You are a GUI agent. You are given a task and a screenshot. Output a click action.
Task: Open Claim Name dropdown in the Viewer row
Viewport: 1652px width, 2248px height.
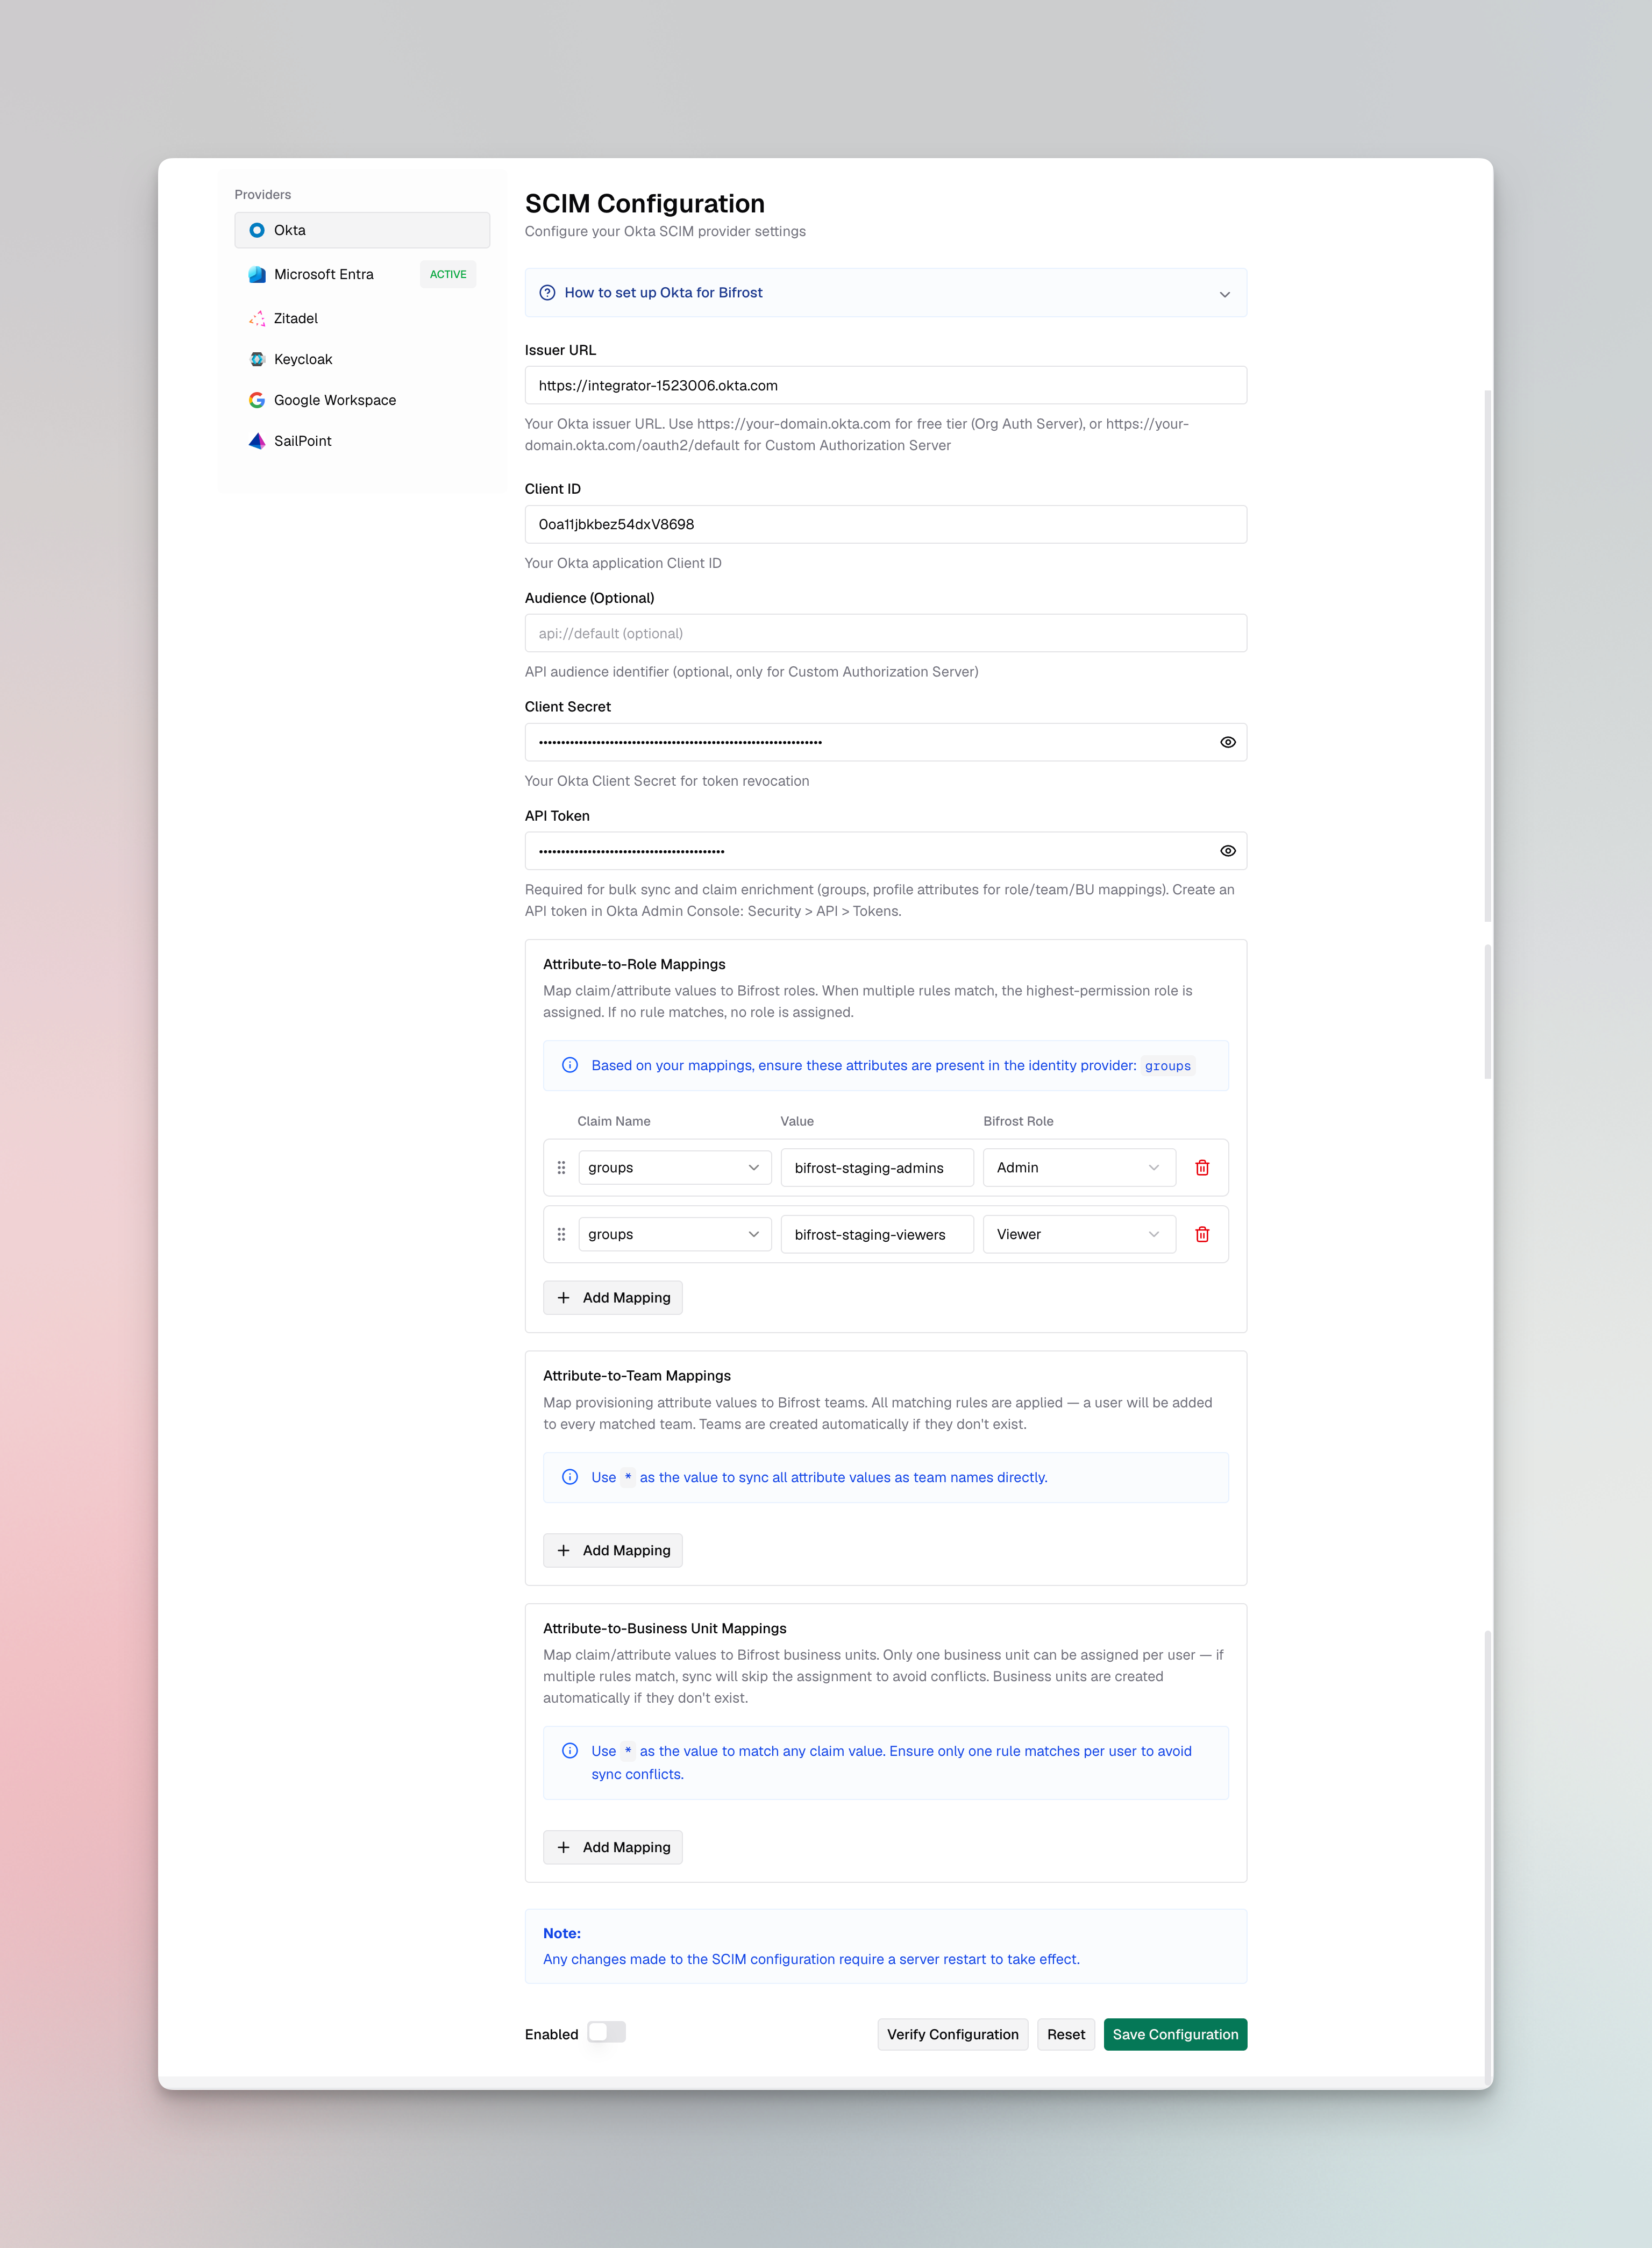point(675,1234)
